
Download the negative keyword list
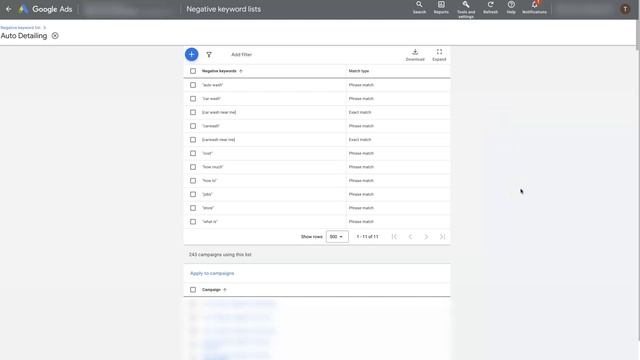click(x=415, y=55)
